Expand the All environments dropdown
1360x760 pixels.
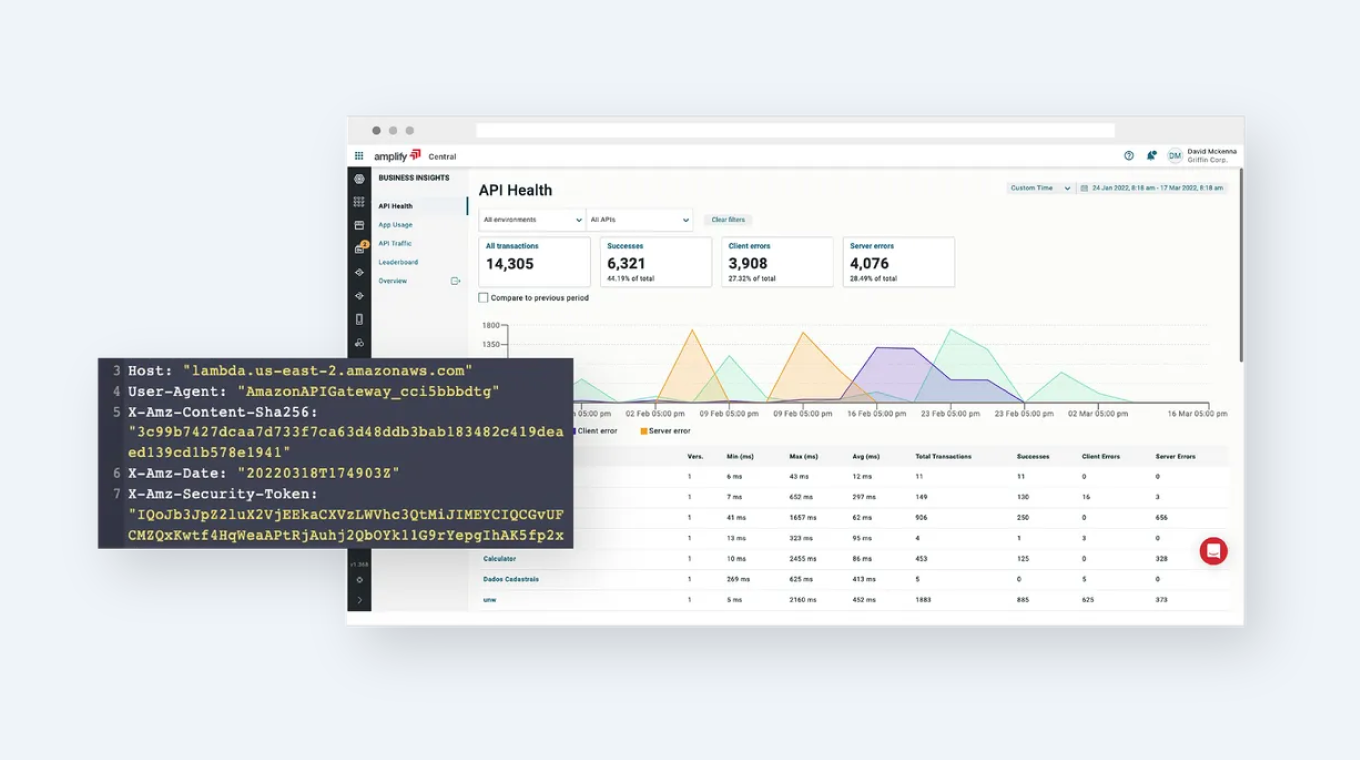click(x=532, y=220)
